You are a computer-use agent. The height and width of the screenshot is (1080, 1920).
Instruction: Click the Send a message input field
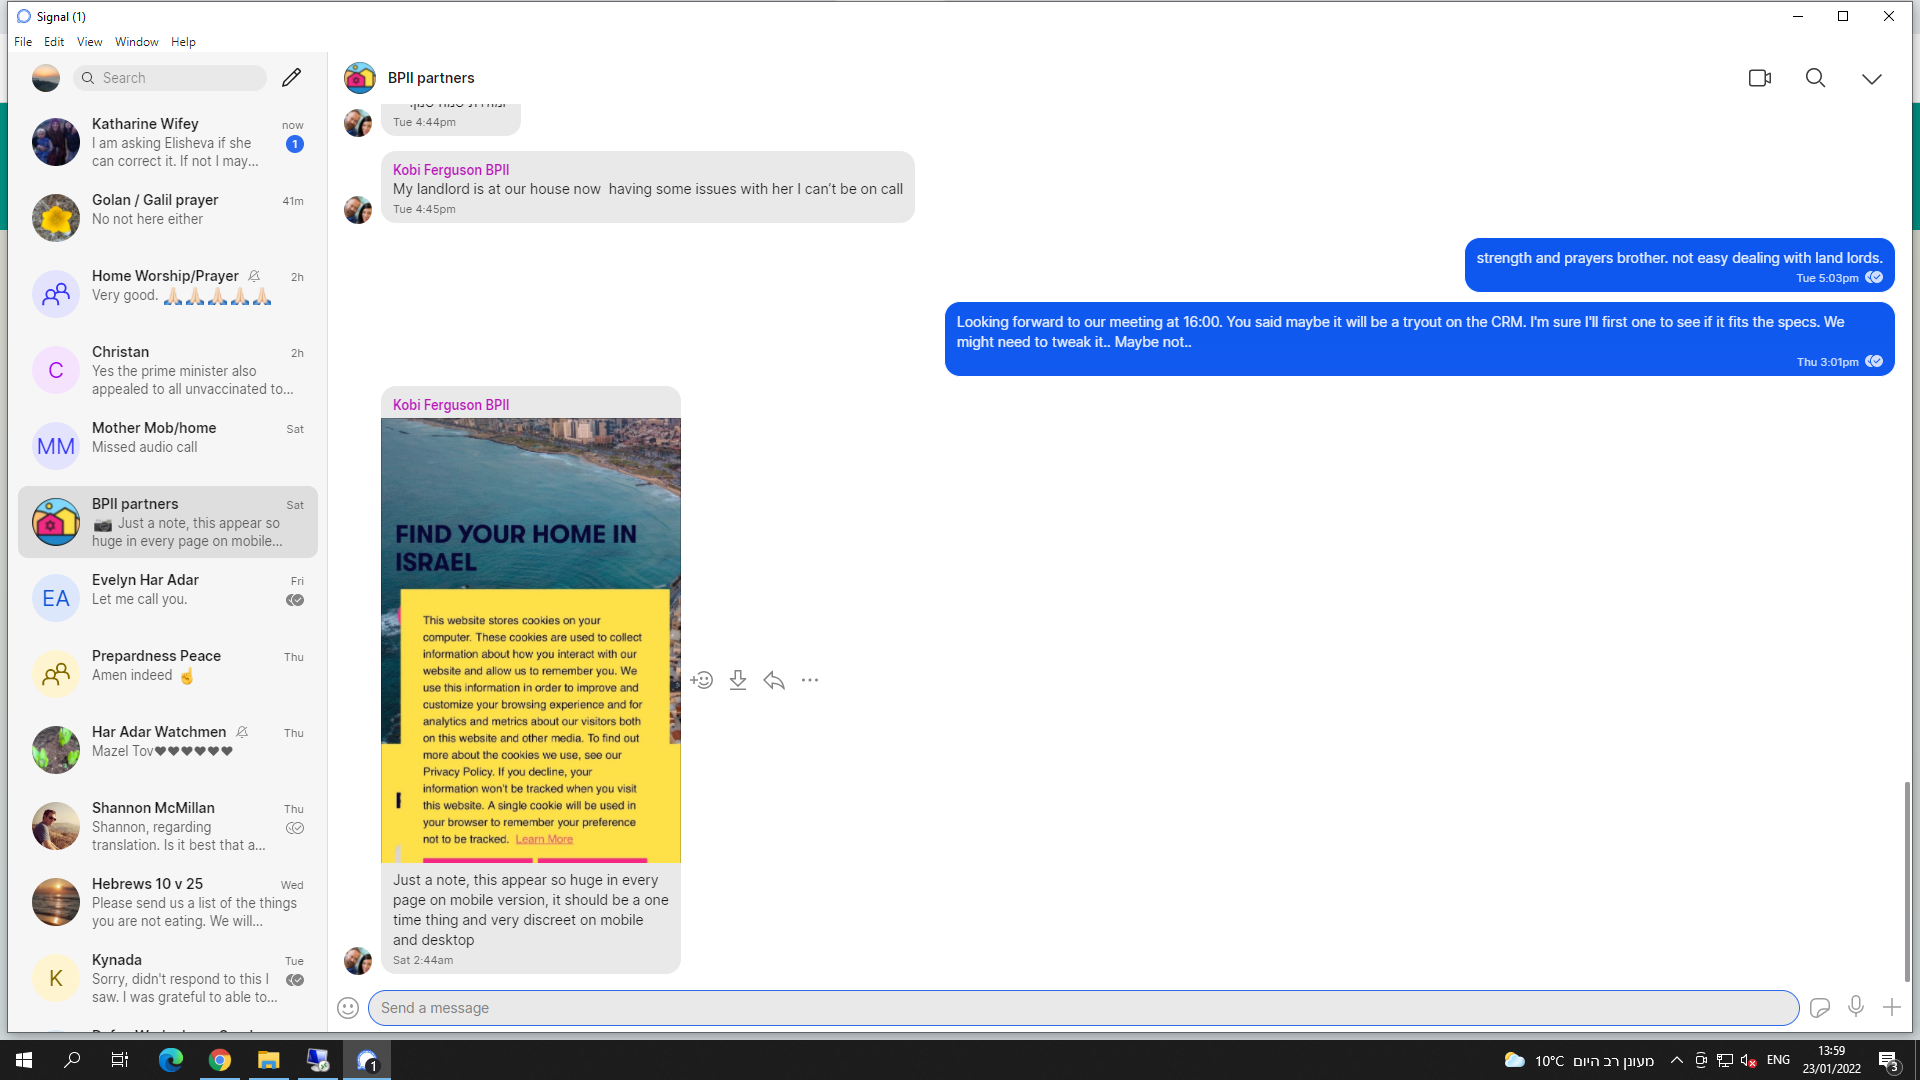1082,1008
